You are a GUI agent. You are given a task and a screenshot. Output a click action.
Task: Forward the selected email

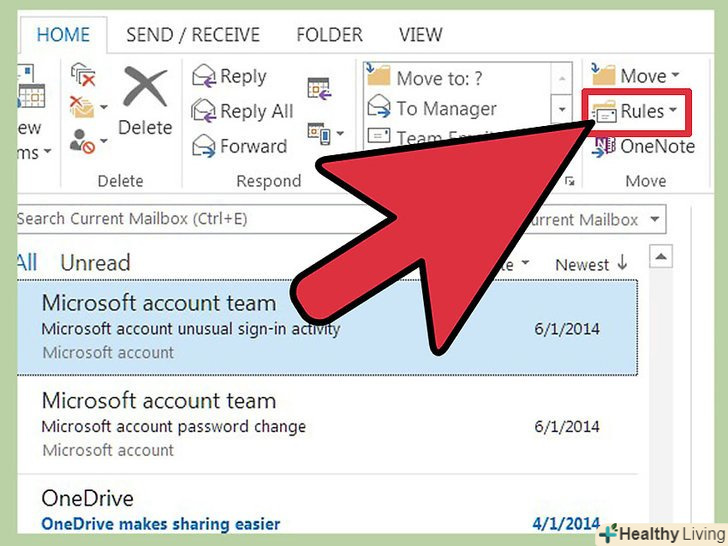click(x=240, y=146)
